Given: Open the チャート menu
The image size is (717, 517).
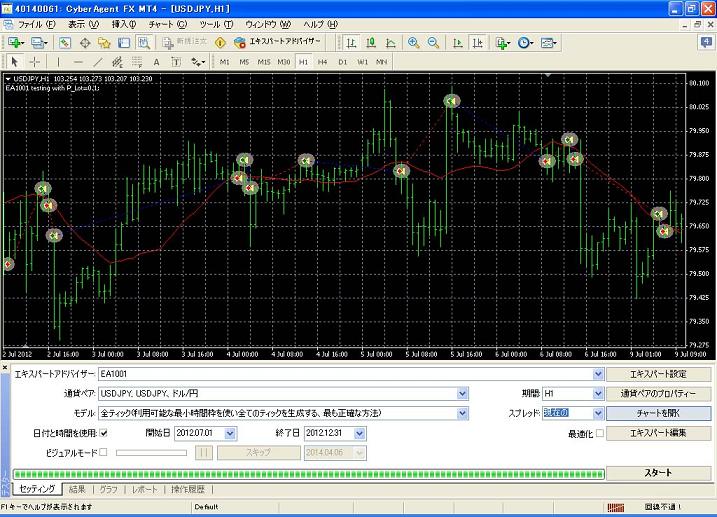Looking at the screenshot, I should click(168, 24).
